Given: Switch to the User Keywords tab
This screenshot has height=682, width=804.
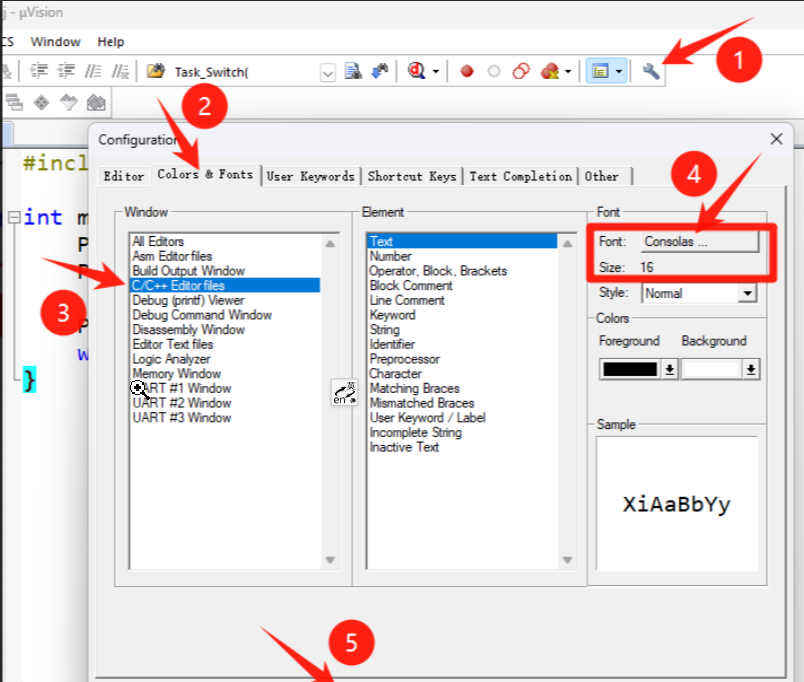Looking at the screenshot, I should [x=310, y=176].
